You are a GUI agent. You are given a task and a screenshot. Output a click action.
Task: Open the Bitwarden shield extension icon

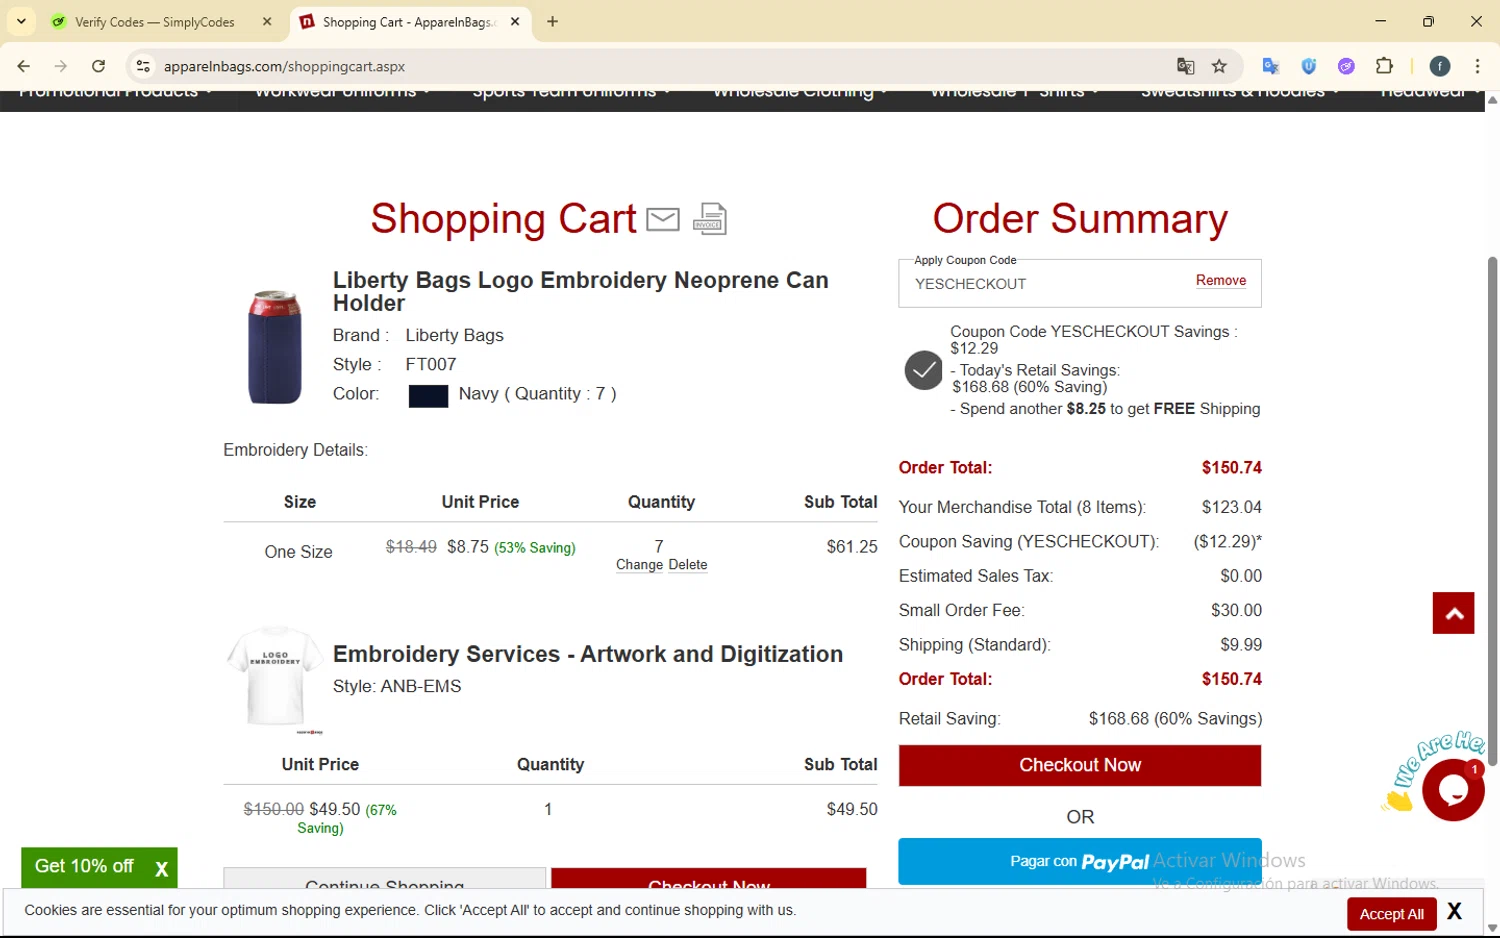point(1309,66)
